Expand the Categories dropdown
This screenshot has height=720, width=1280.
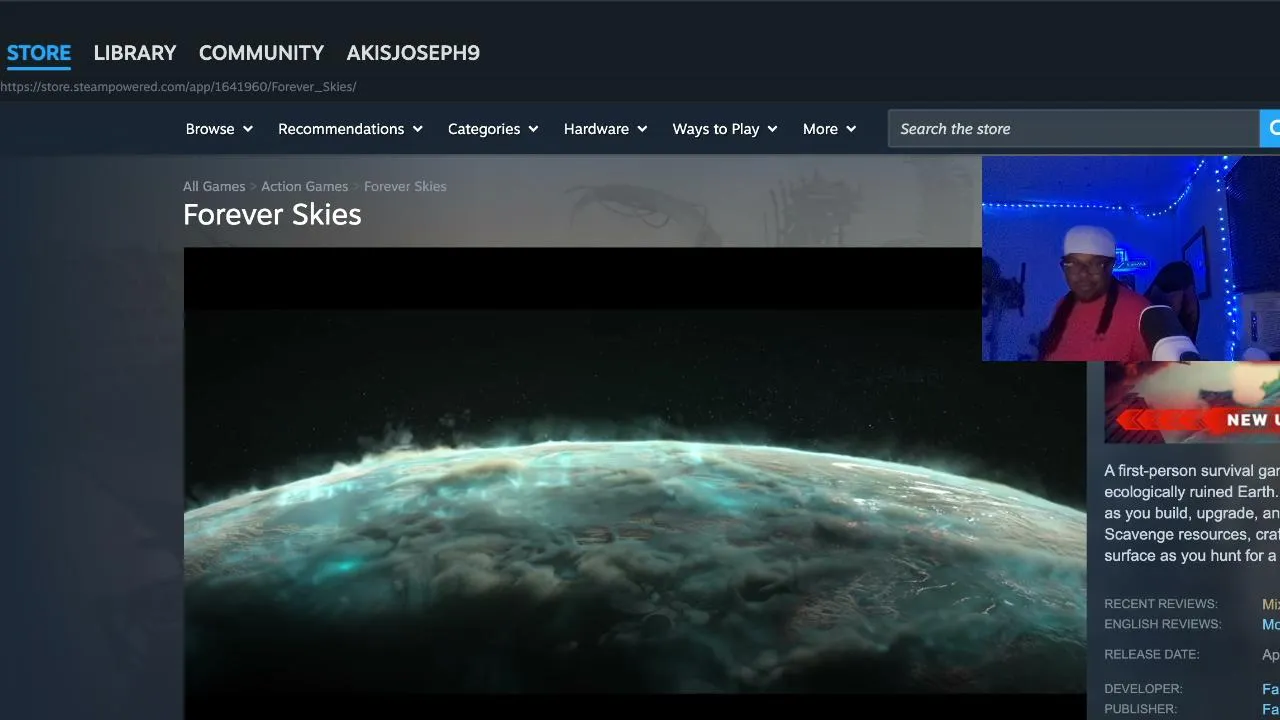click(493, 129)
